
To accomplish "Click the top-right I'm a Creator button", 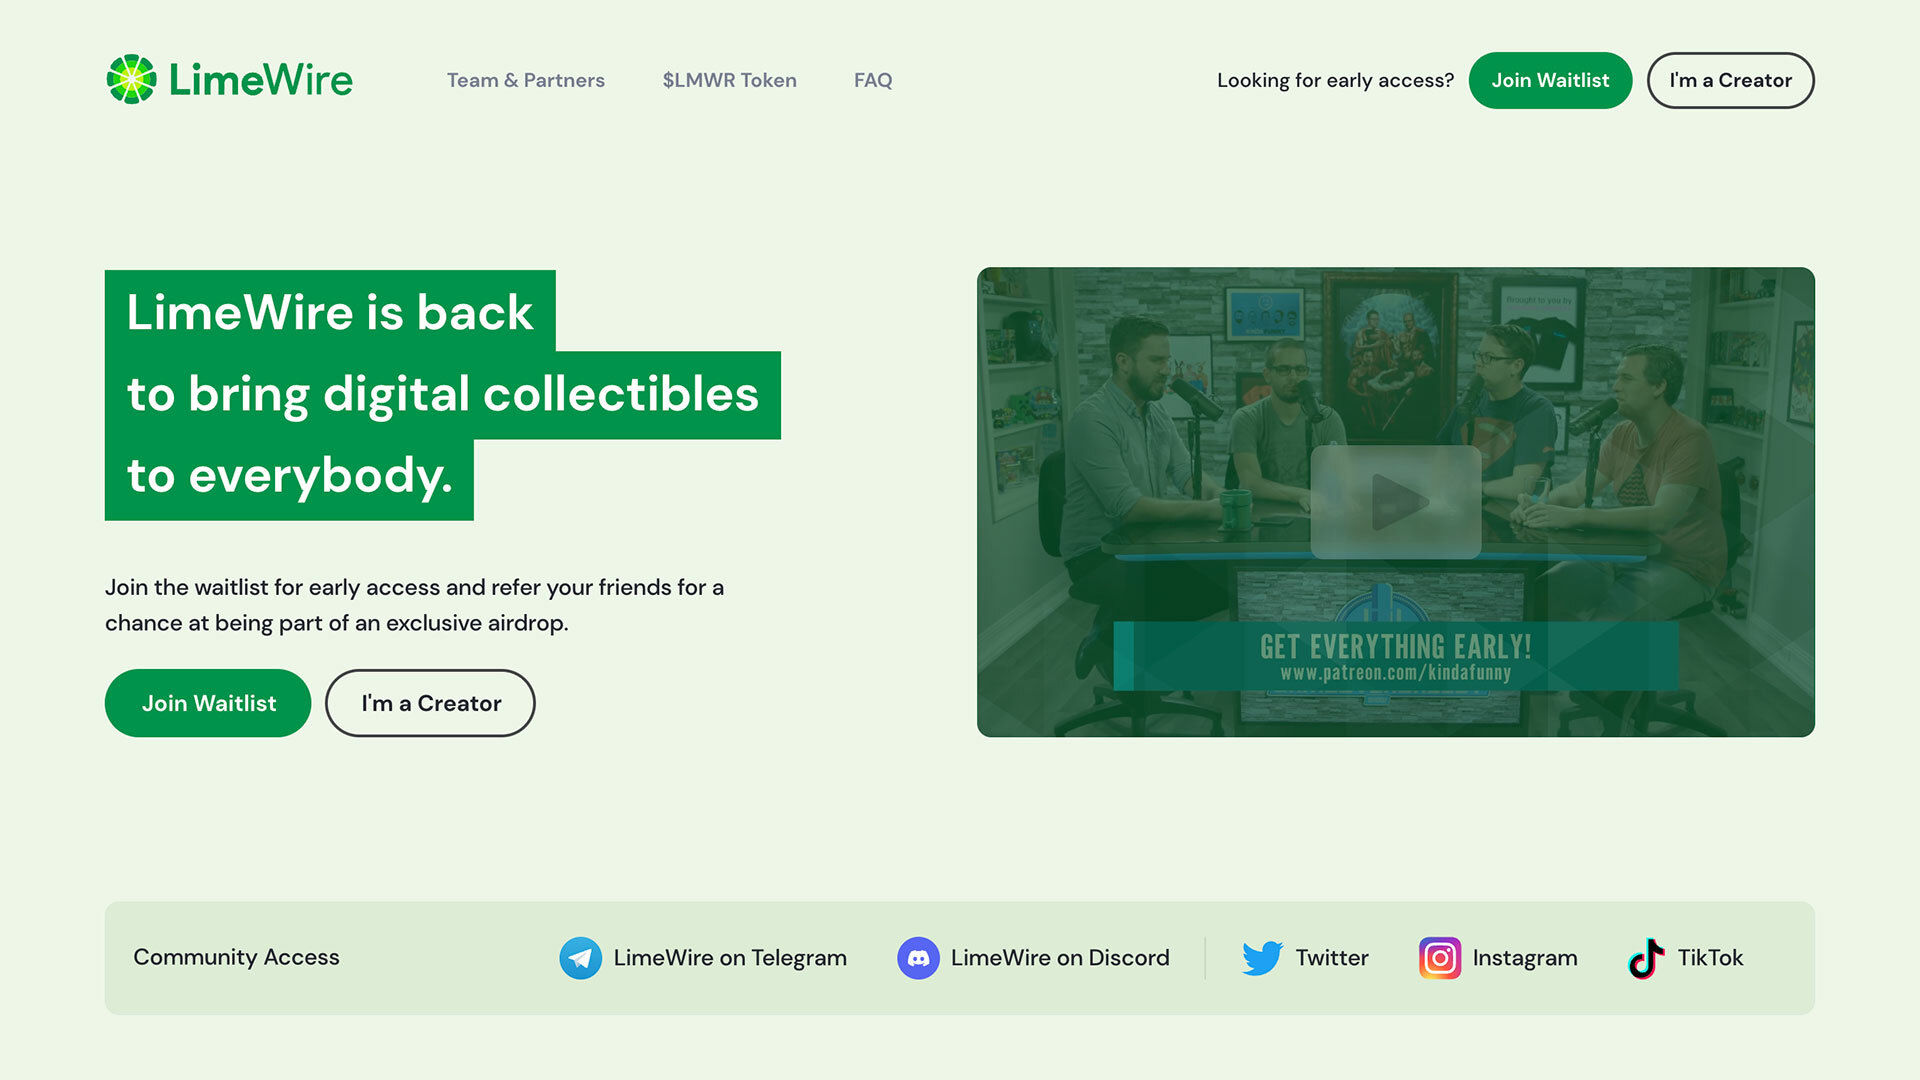I will pyautogui.click(x=1730, y=80).
